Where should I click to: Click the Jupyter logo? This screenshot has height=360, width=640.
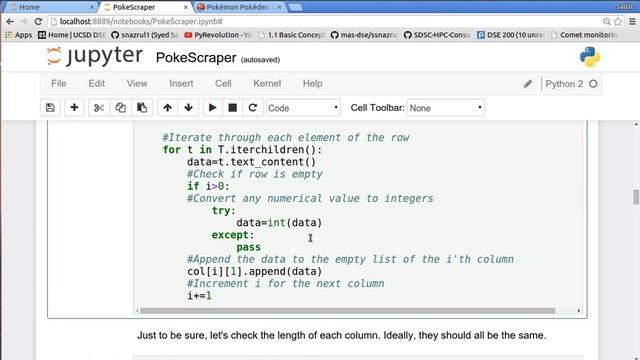(94, 56)
